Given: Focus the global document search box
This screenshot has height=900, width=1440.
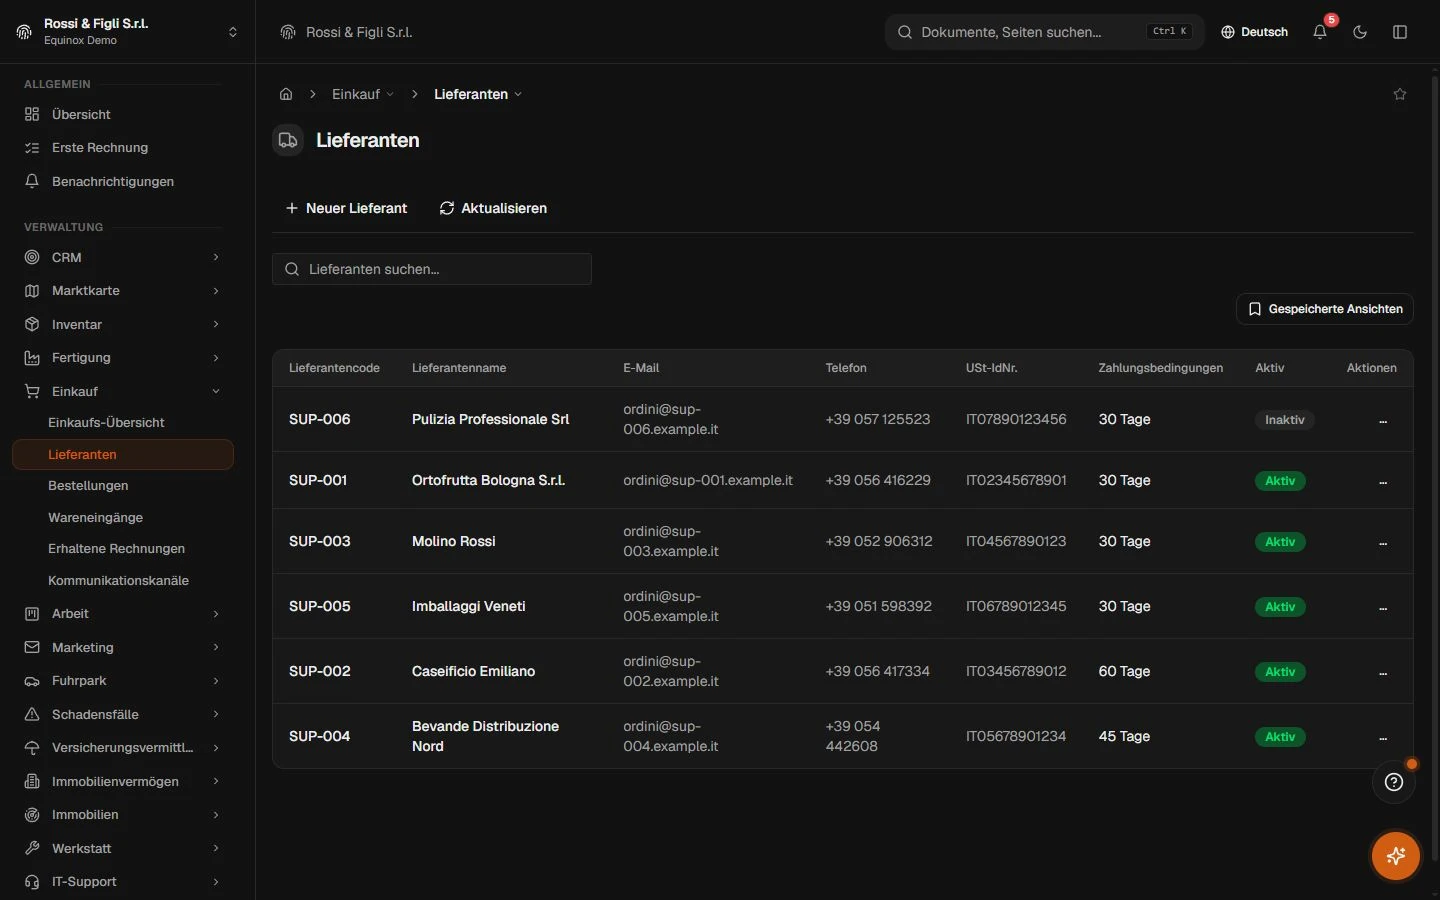Looking at the screenshot, I should pos(1045,32).
